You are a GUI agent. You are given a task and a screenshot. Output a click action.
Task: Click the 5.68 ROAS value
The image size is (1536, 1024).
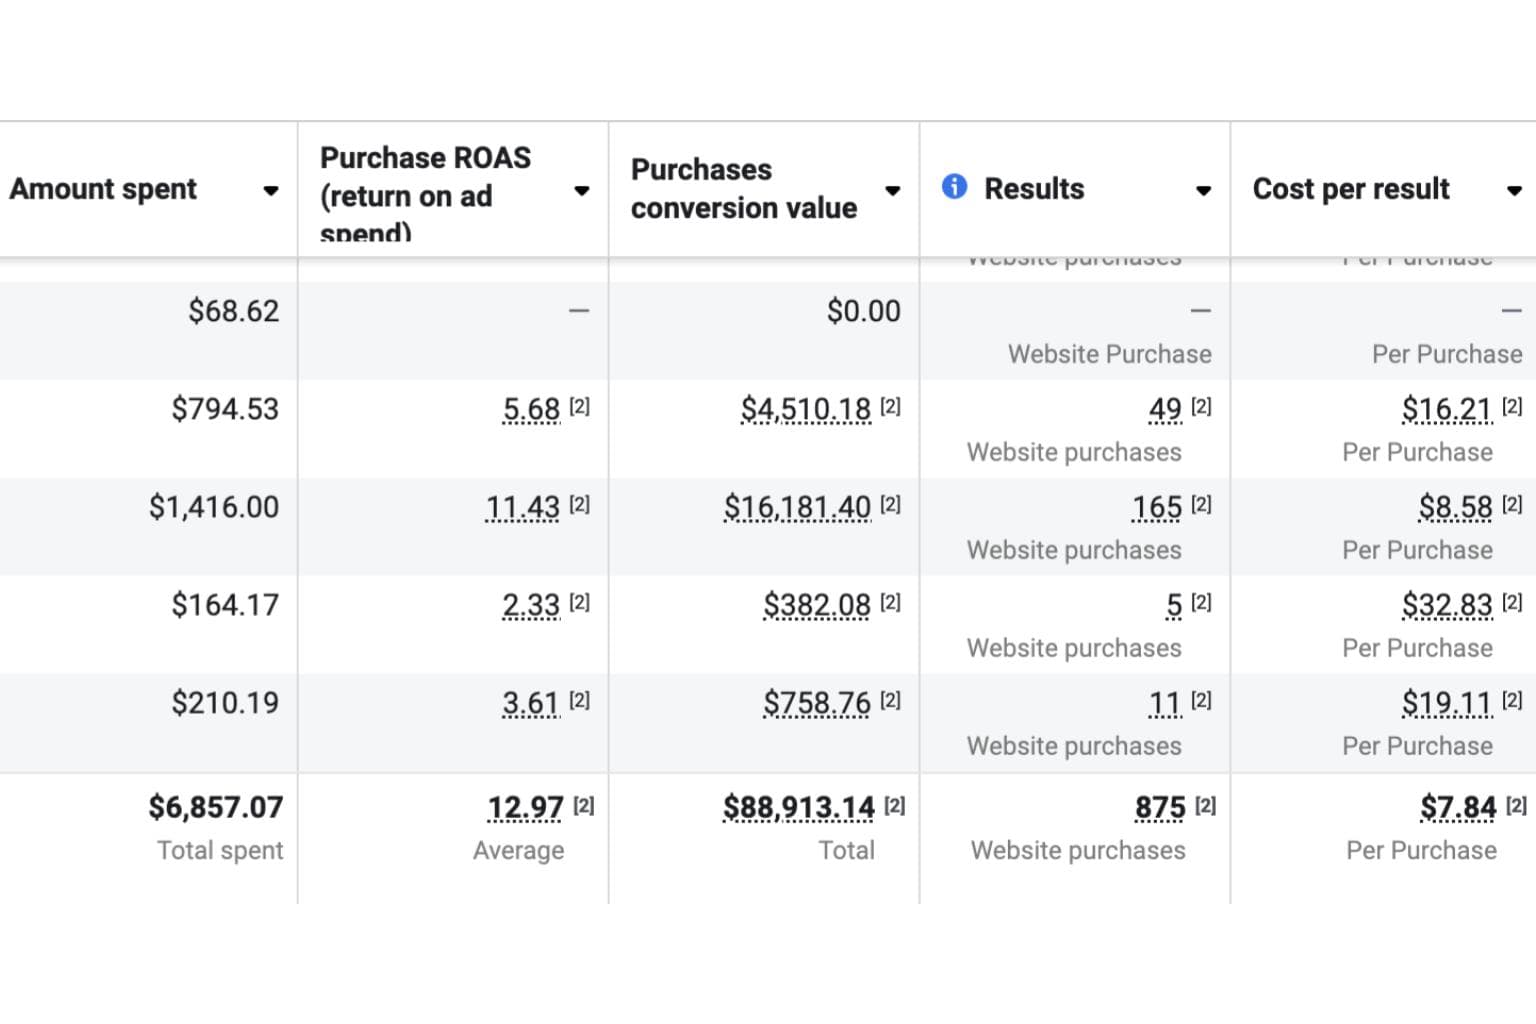531,409
